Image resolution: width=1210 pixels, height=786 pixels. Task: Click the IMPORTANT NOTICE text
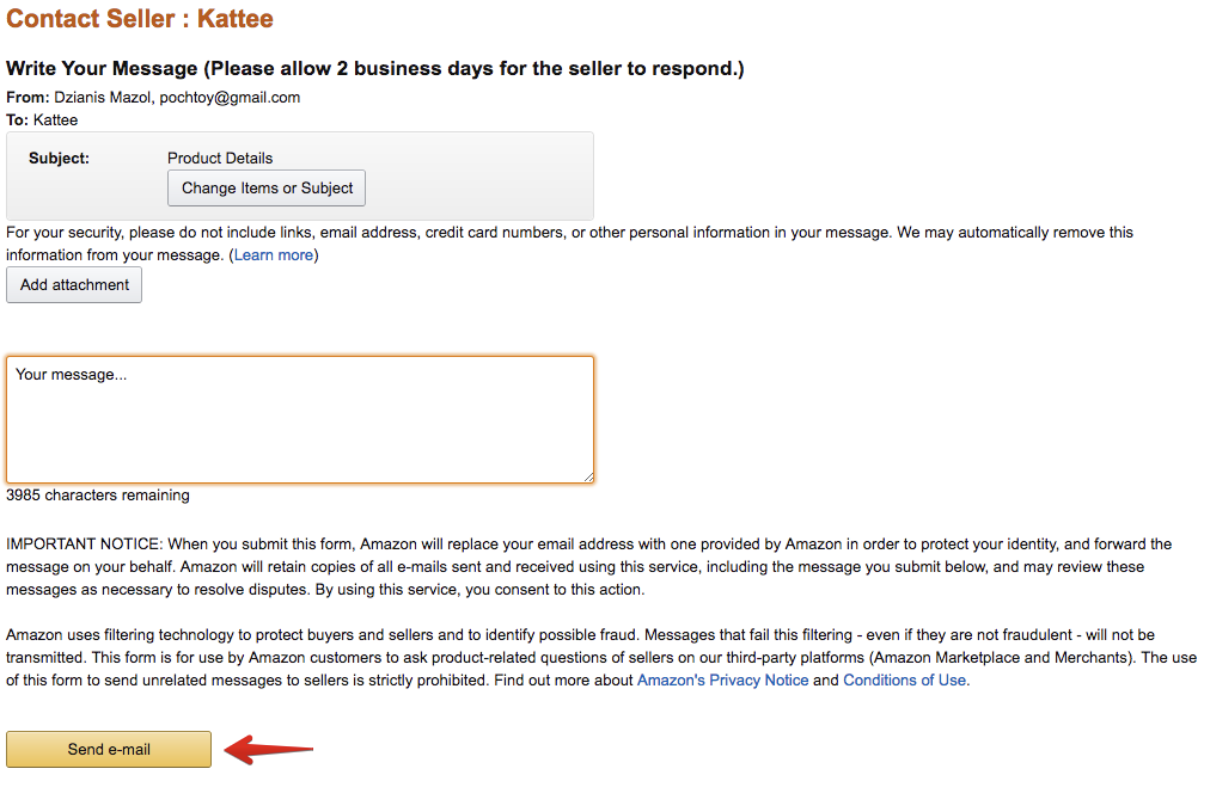(x=84, y=544)
